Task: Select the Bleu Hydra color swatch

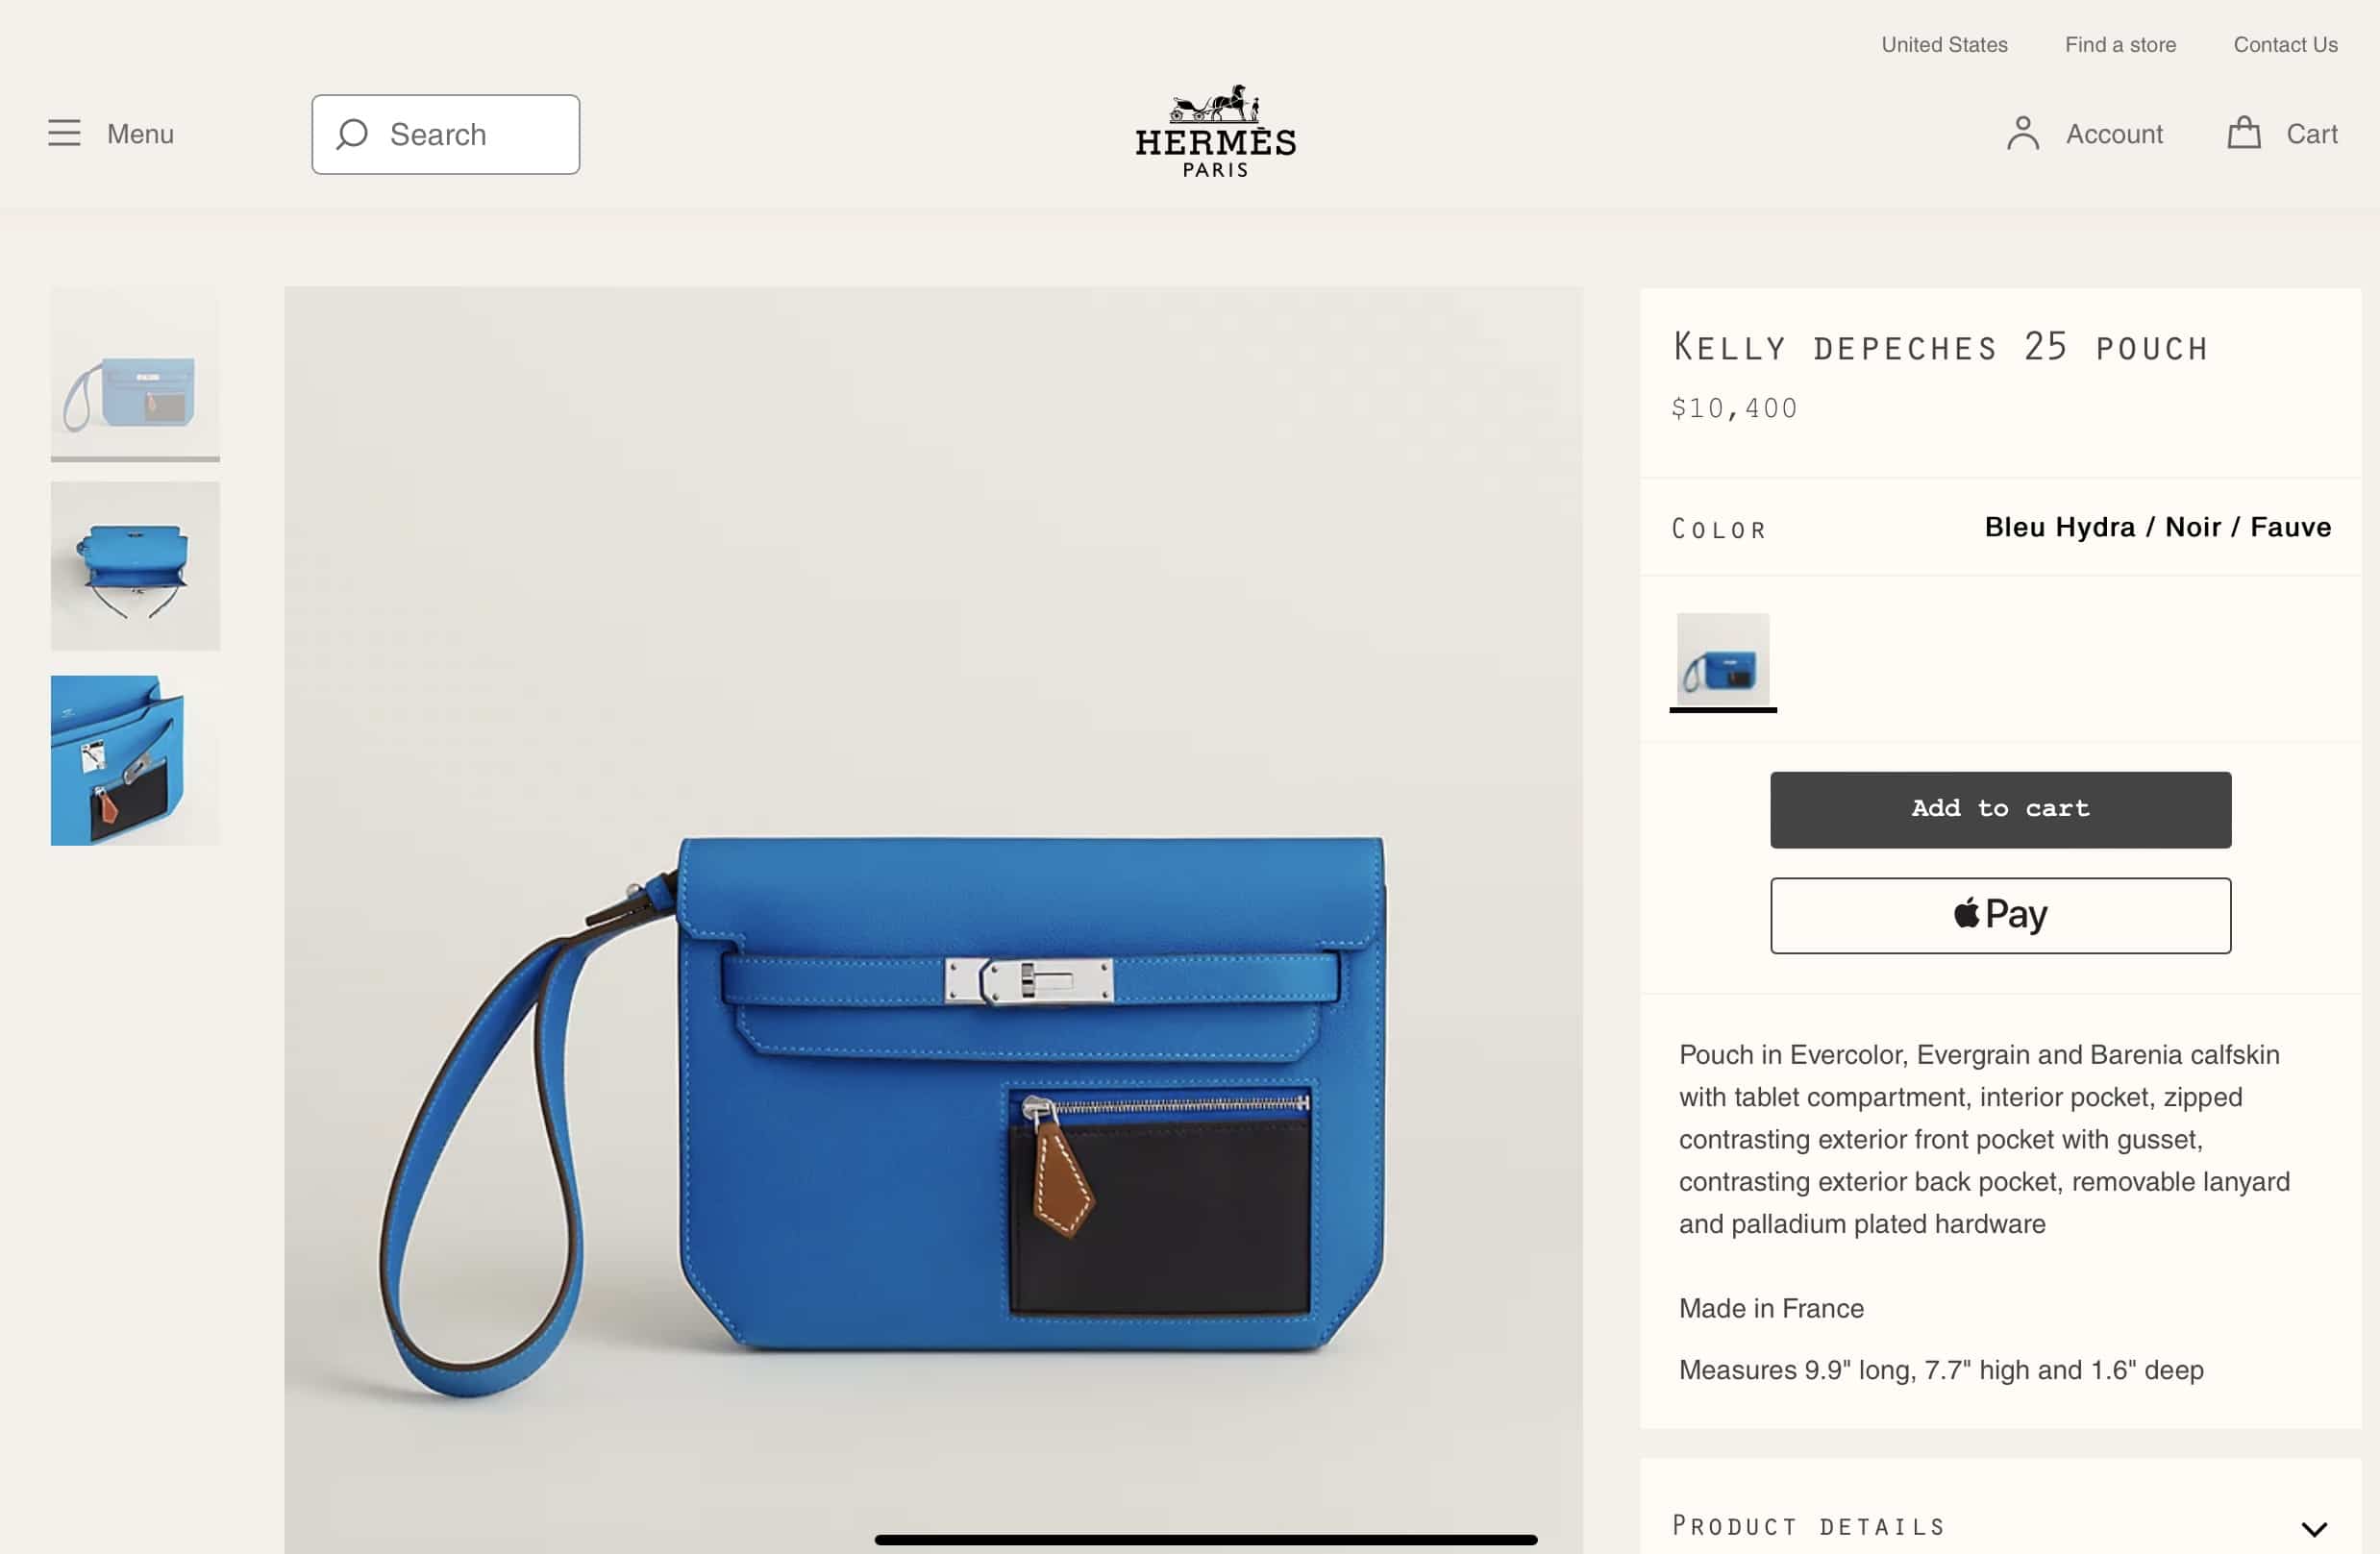Action: [x=1722, y=660]
